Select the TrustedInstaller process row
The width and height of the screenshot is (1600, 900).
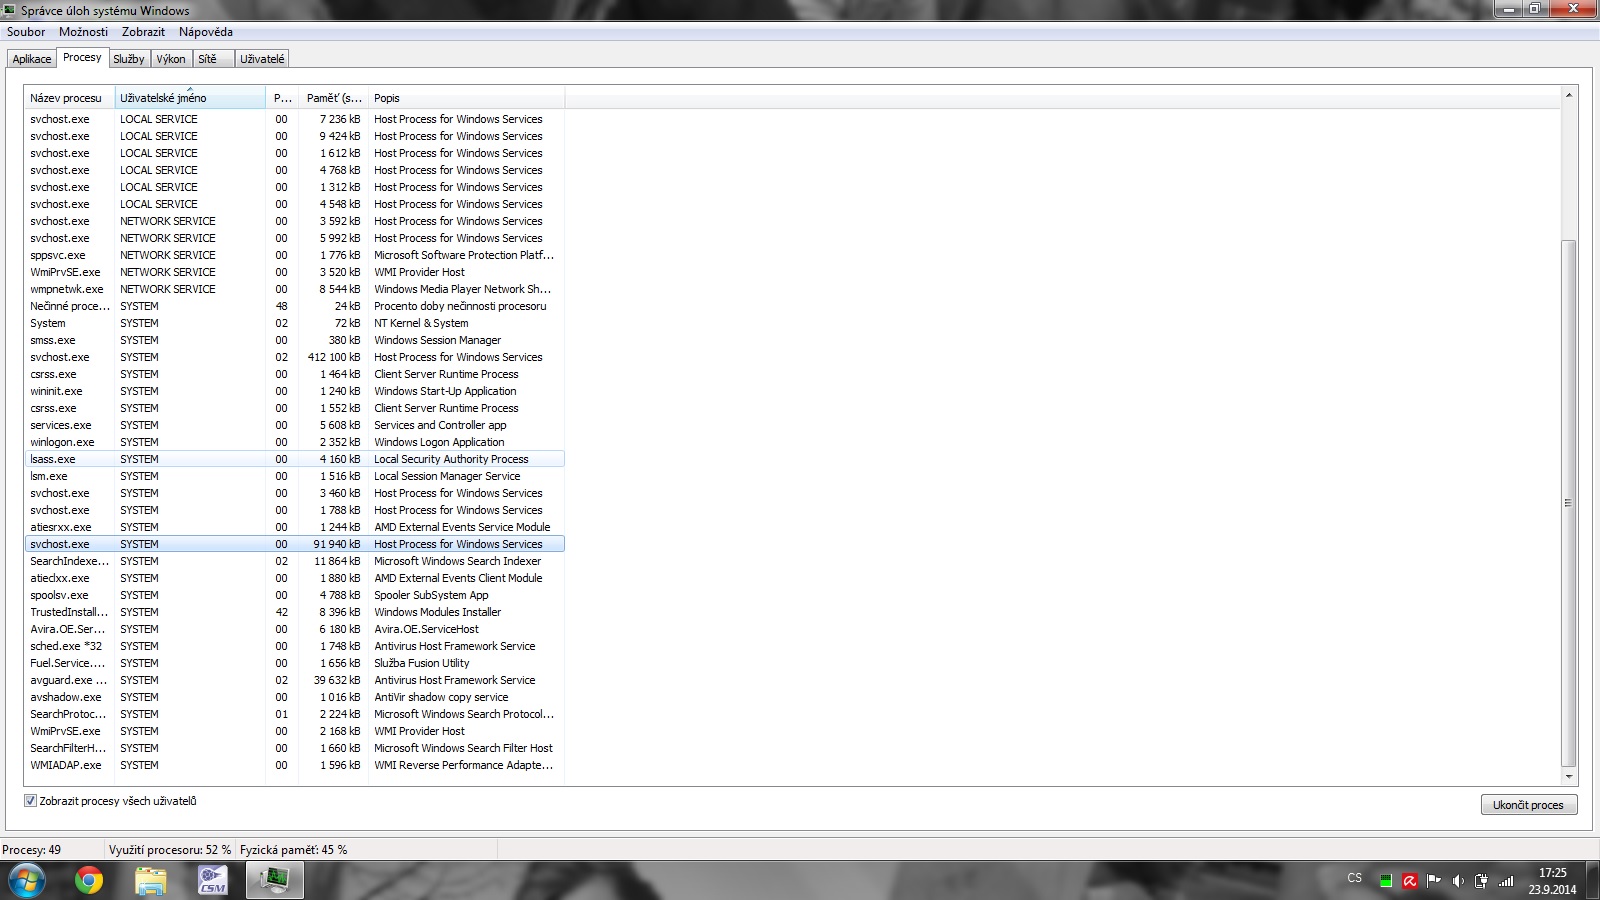click(x=68, y=612)
